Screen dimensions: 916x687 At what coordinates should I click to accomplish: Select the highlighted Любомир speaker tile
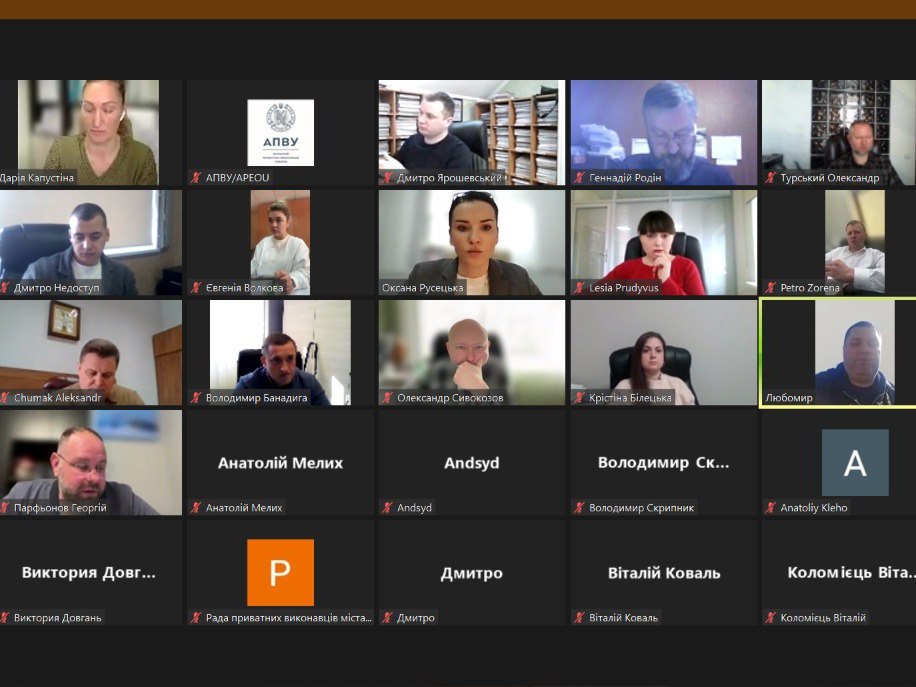point(838,352)
